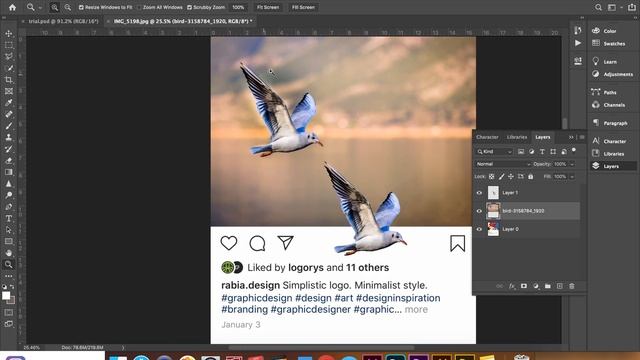
Task: Select the History Brush tool
Action: [x=9, y=149]
